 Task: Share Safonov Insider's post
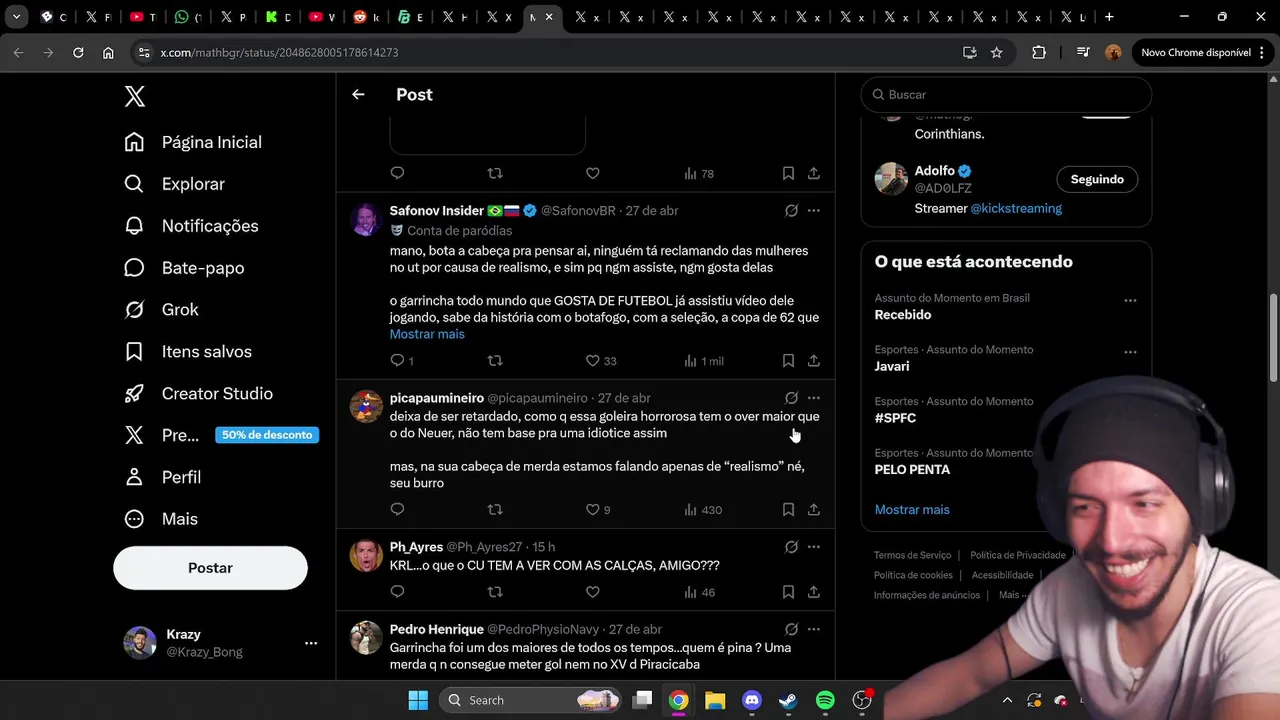[x=814, y=361]
